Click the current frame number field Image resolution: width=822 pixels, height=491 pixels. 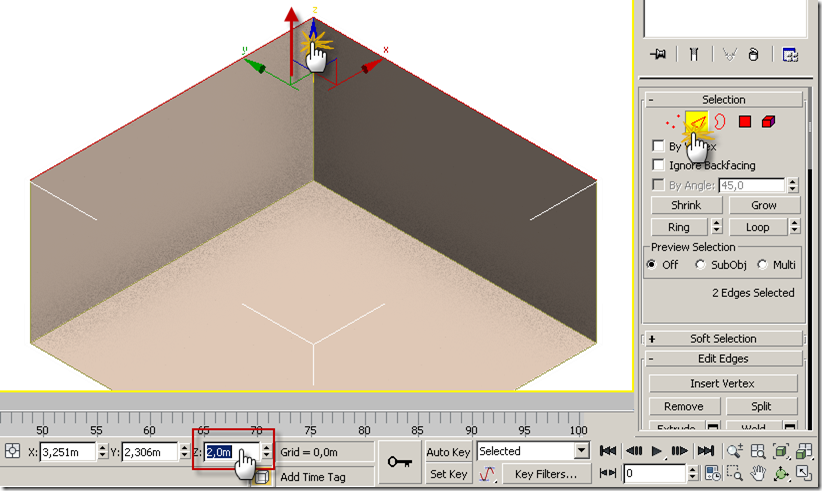655,474
